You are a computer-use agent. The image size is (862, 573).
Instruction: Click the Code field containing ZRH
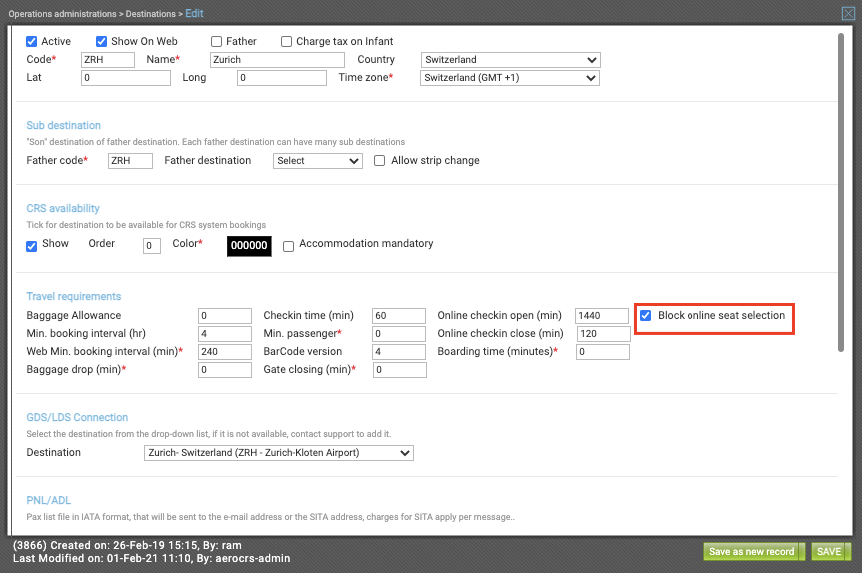[108, 59]
